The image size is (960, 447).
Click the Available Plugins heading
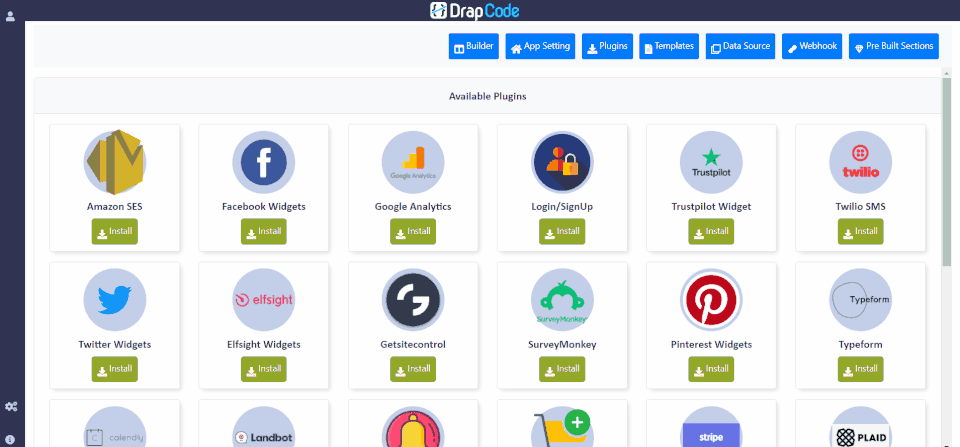coord(487,96)
